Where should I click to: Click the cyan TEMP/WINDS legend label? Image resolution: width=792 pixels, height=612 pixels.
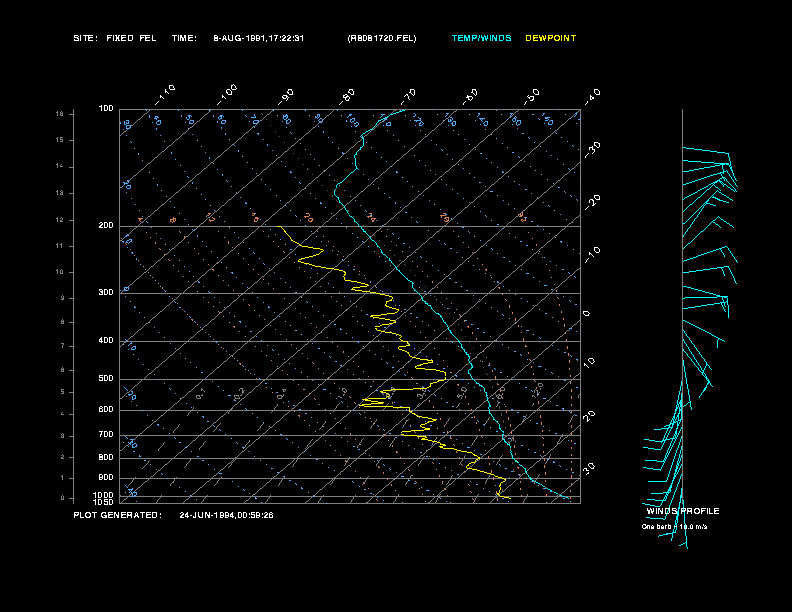click(x=481, y=38)
